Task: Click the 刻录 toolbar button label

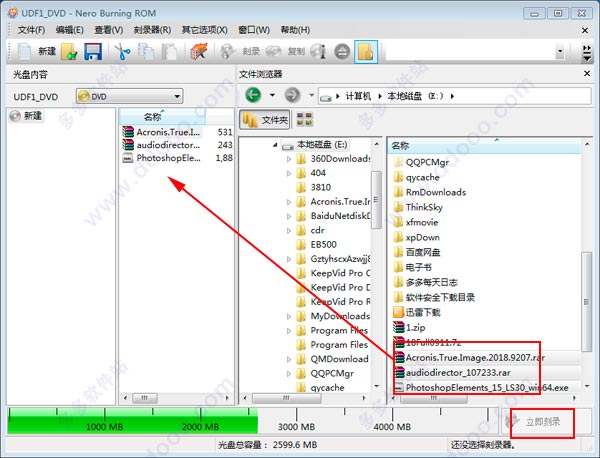Action: [251, 51]
